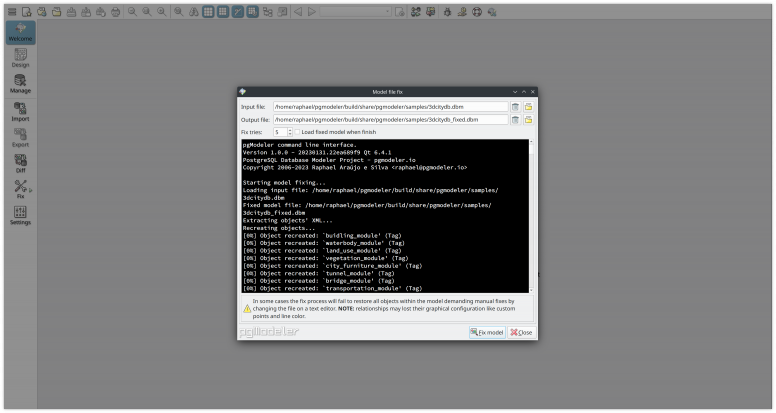Click the Export sidebar button
The image size is (776, 413).
(x=21, y=138)
